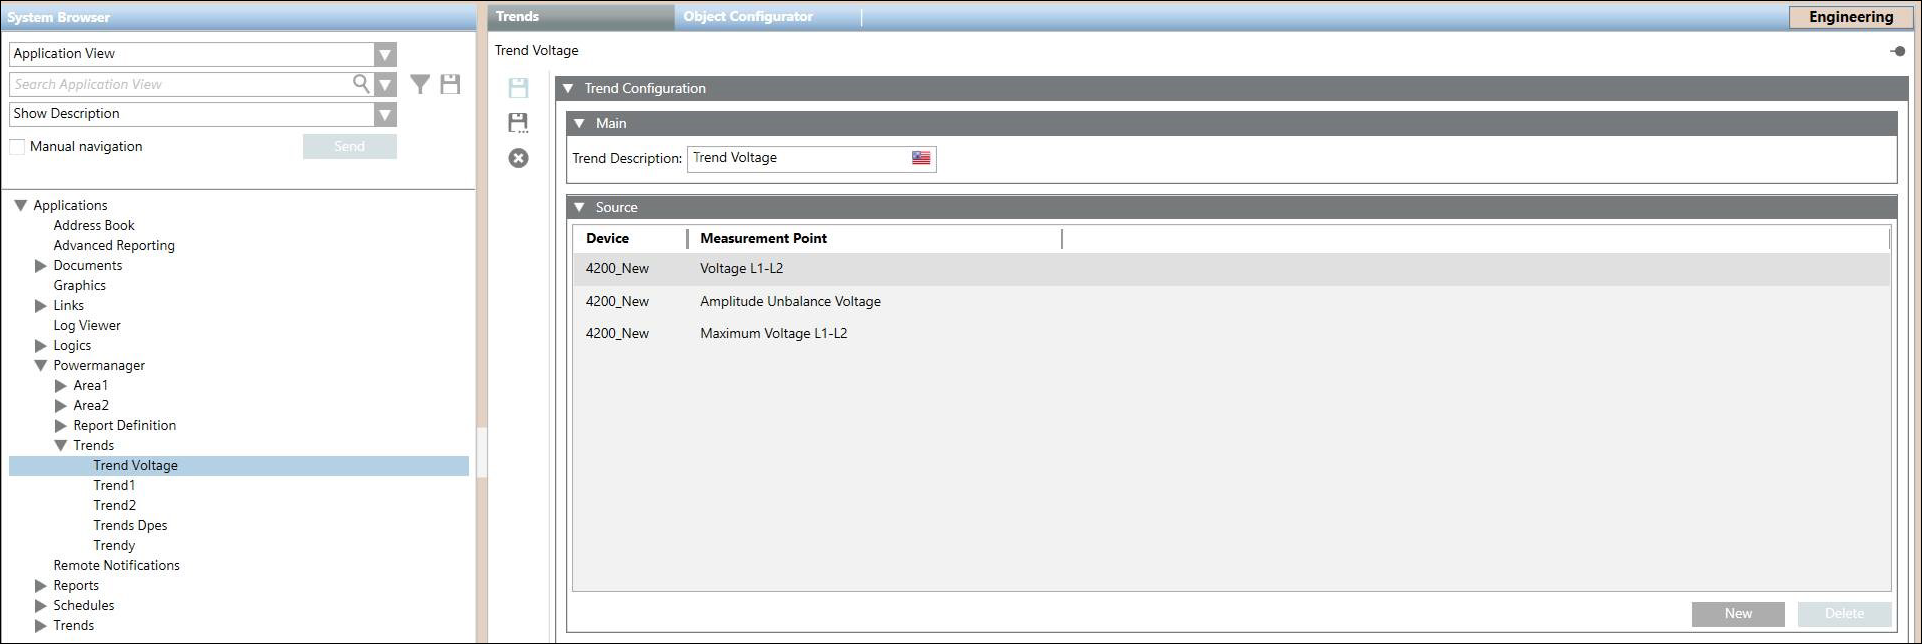The height and width of the screenshot is (644, 1922).
Task: Click the Save icon in the Trends toolbar
Action: 518,88
